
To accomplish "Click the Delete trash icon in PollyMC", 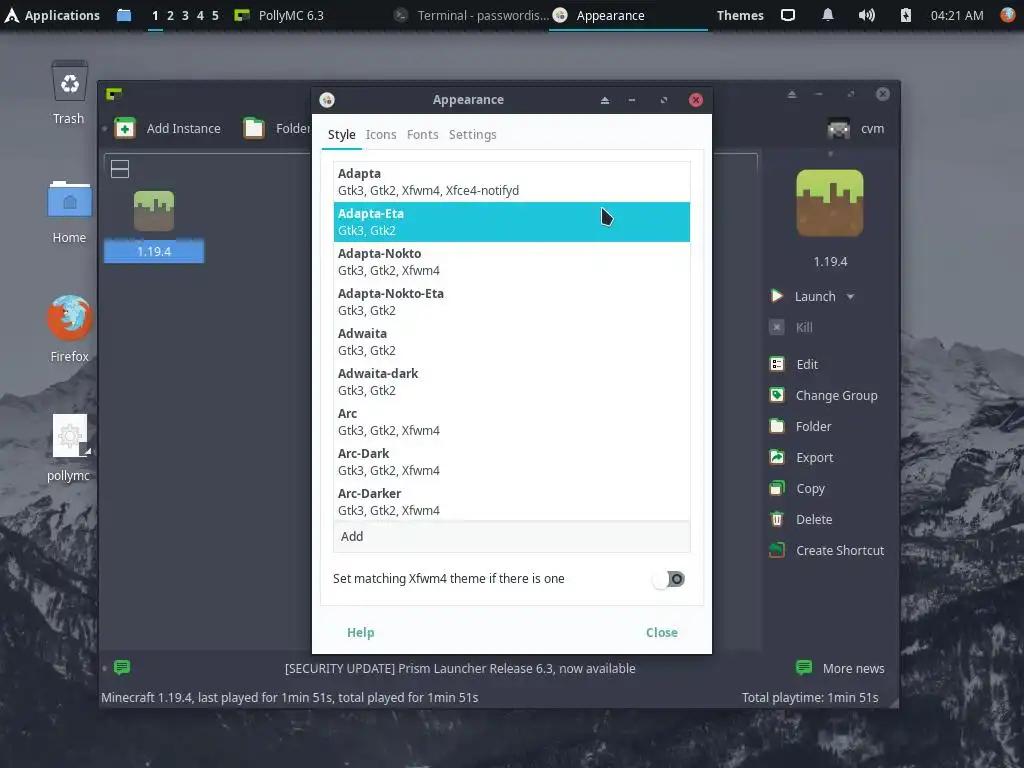I will coord(776,519).
